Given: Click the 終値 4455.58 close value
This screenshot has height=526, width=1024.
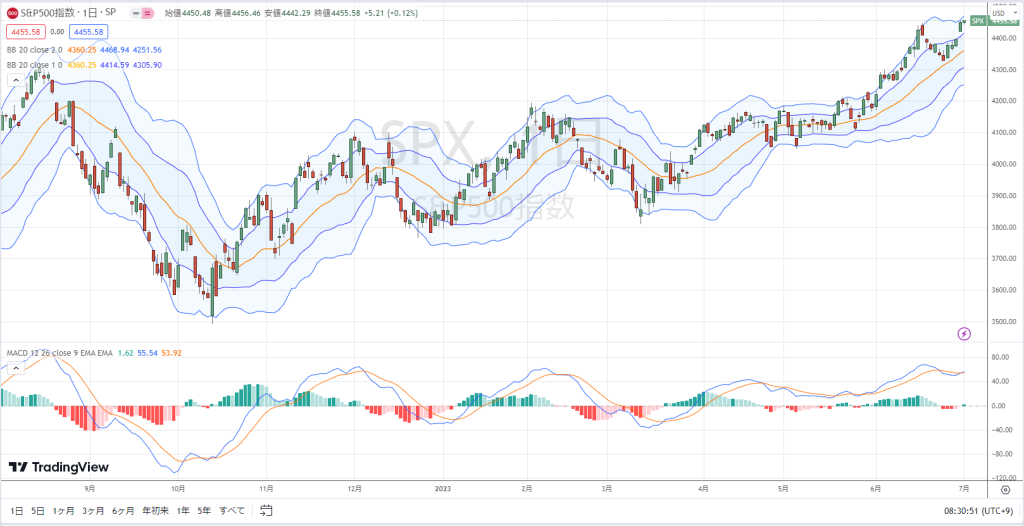Looking at the screenshot, I should coord(338,13).
